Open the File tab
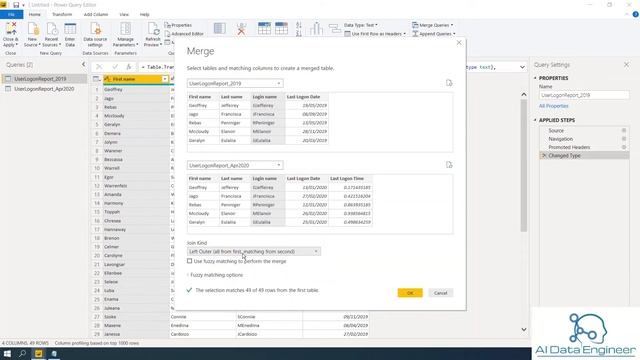640x360 pixels. 11,14
